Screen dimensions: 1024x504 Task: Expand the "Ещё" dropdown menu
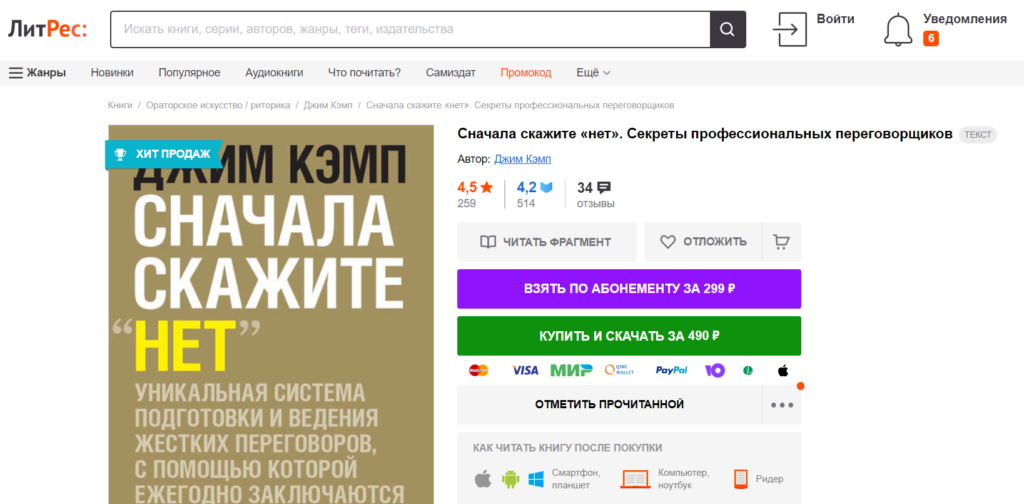tap(593, 73)
